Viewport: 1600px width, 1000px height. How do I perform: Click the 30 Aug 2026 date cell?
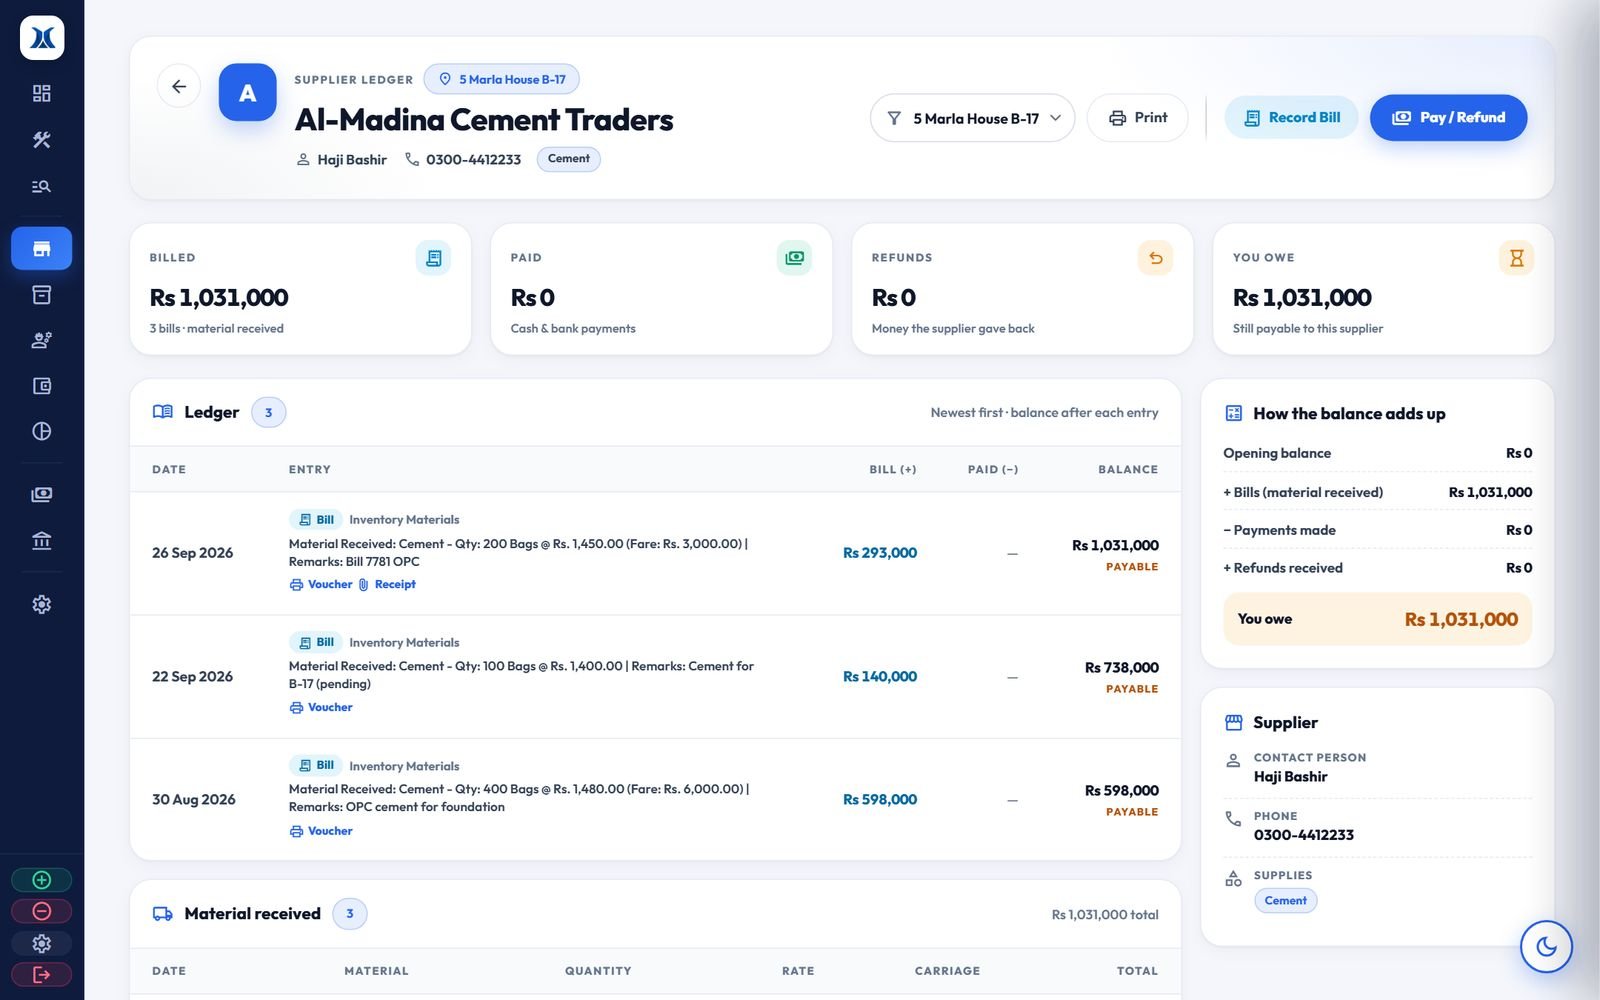tap(193, 800)
